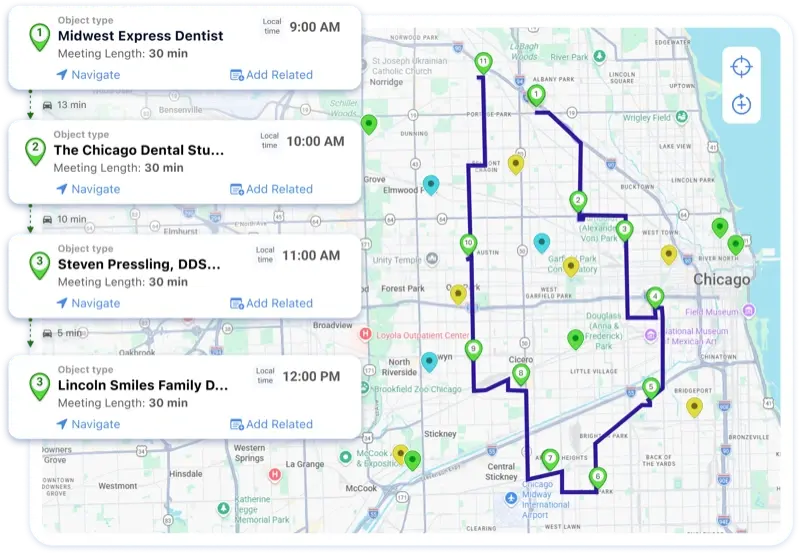Click Add Related on Chicago Dental card
800x554 pixels.
[271, 189]
